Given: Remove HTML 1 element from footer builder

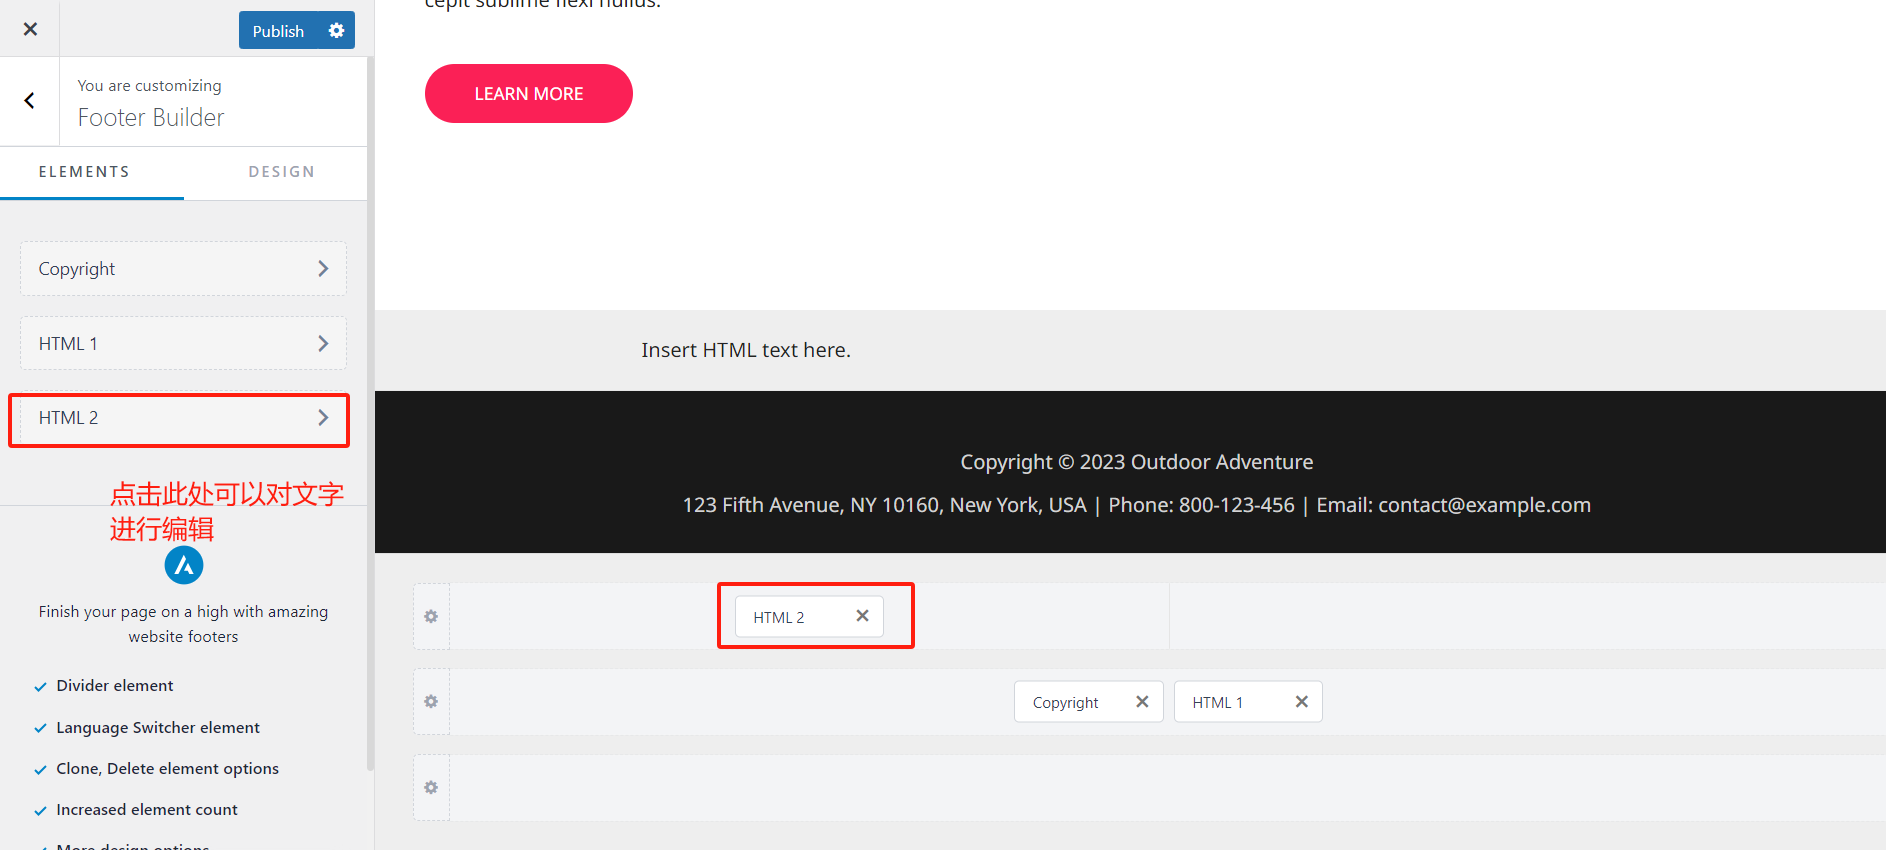Looking at the screenshot, I should [x=1302, y=702].
